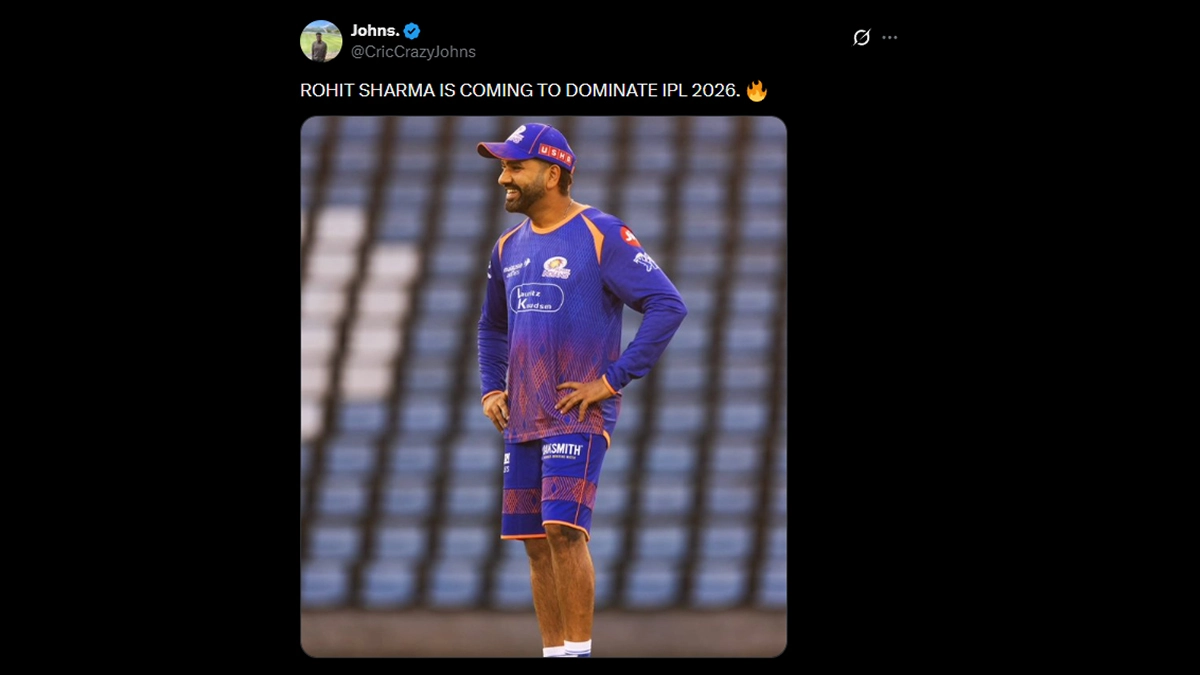Open the Johns. display name link
Viewport: 1200px width, 675px height.
click(375, 31)
